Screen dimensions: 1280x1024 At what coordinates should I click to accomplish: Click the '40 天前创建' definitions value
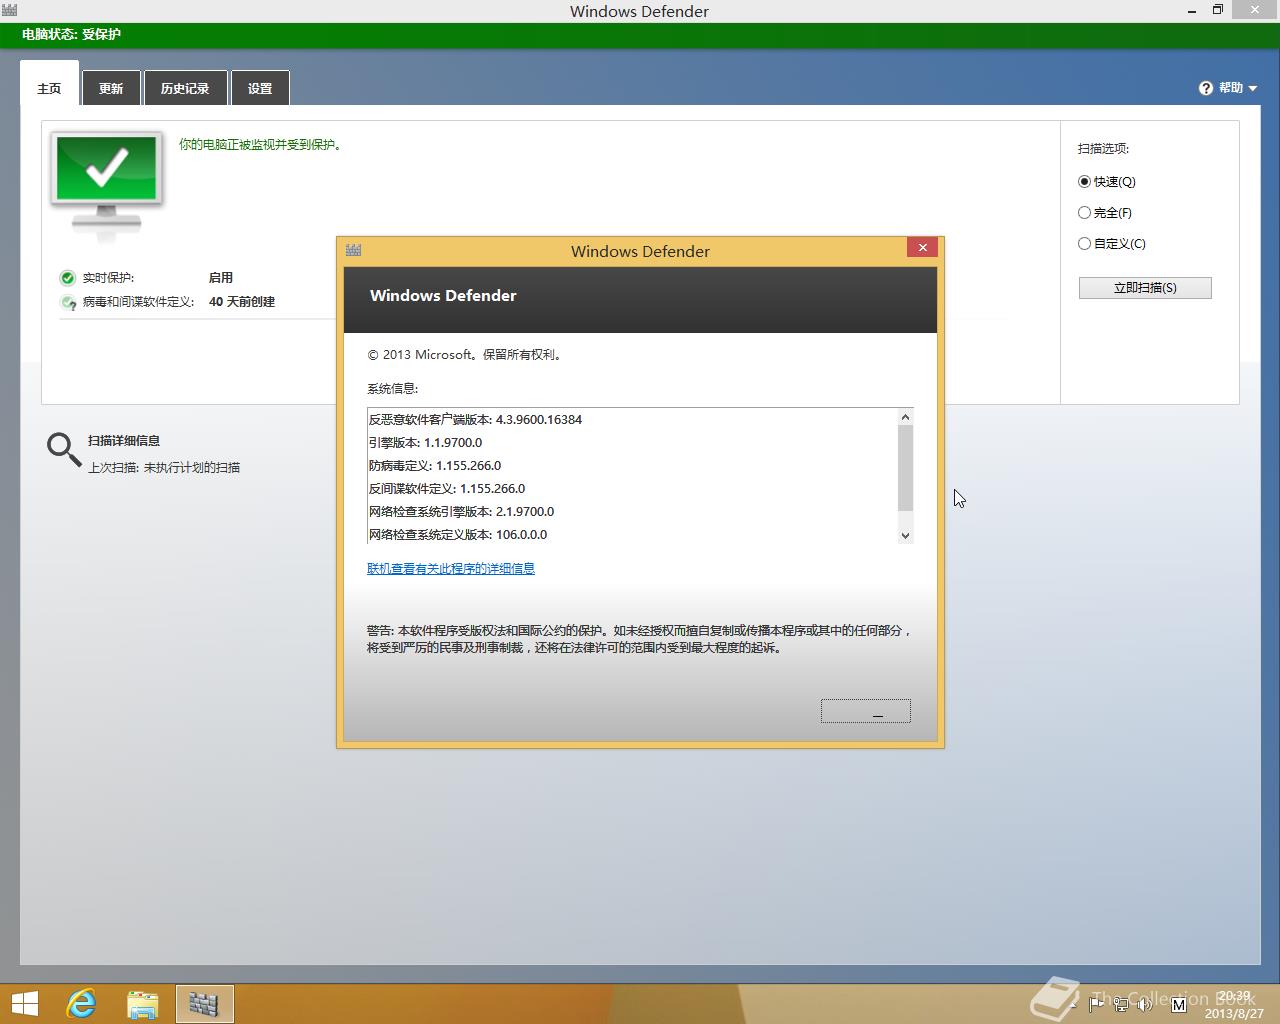point(242,302)
